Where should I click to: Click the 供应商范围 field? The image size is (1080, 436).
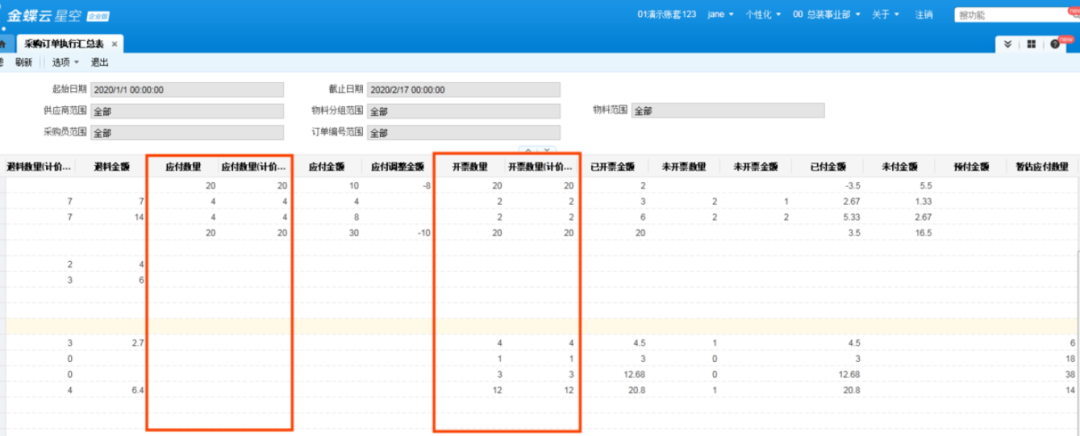187,111
